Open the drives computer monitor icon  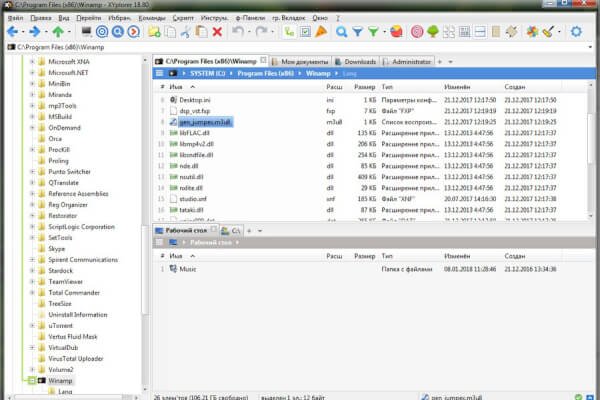[86, 32]
